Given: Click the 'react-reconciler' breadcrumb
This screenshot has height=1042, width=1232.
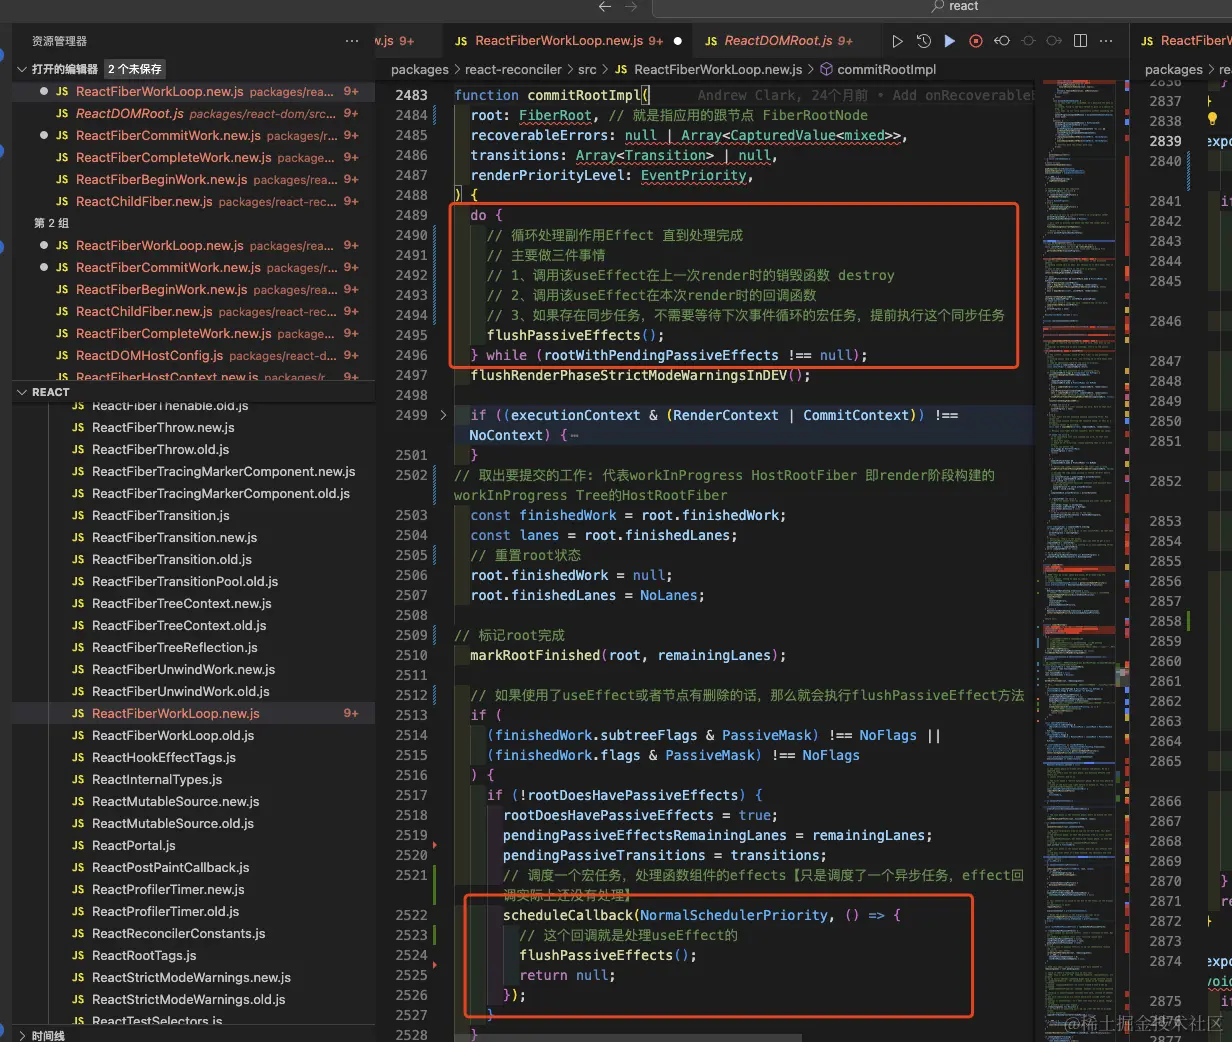Looking at the screenshot, I should (x=513, y=69).
